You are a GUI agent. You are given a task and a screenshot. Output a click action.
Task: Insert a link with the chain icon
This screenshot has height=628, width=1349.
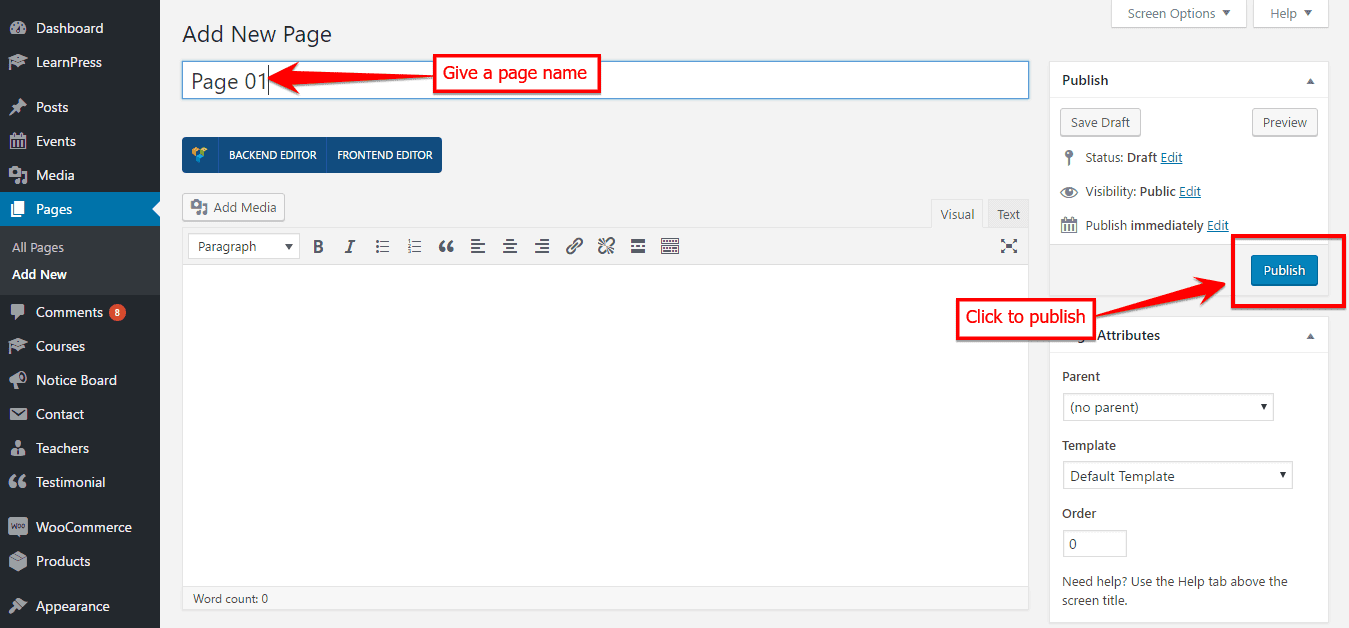point(574,246)
